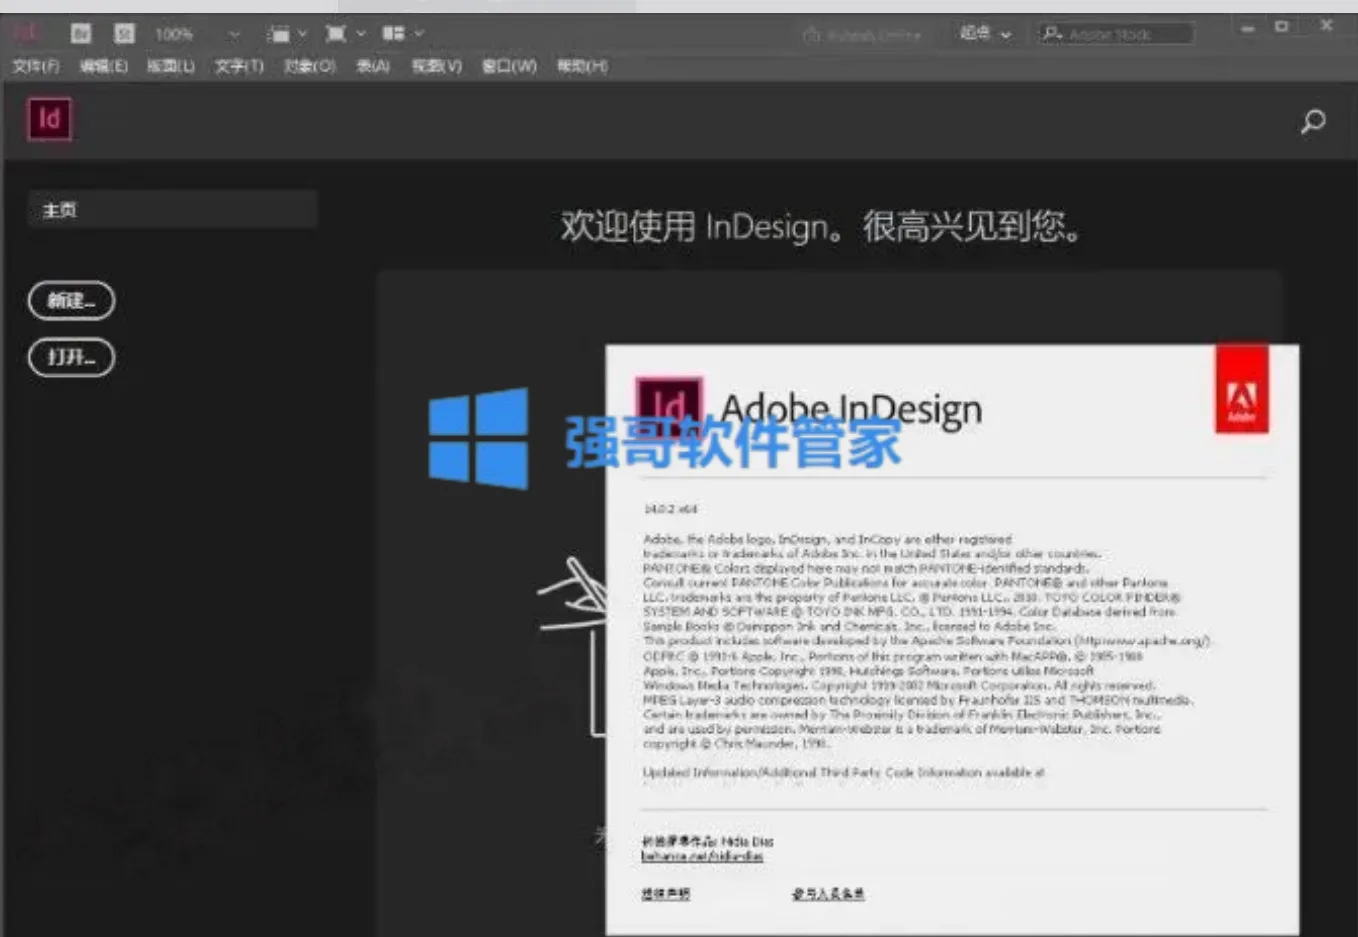This screenshot has height=937, width=1358.
Task: Open the 窗口(W) menu
Action: [509, 66]
